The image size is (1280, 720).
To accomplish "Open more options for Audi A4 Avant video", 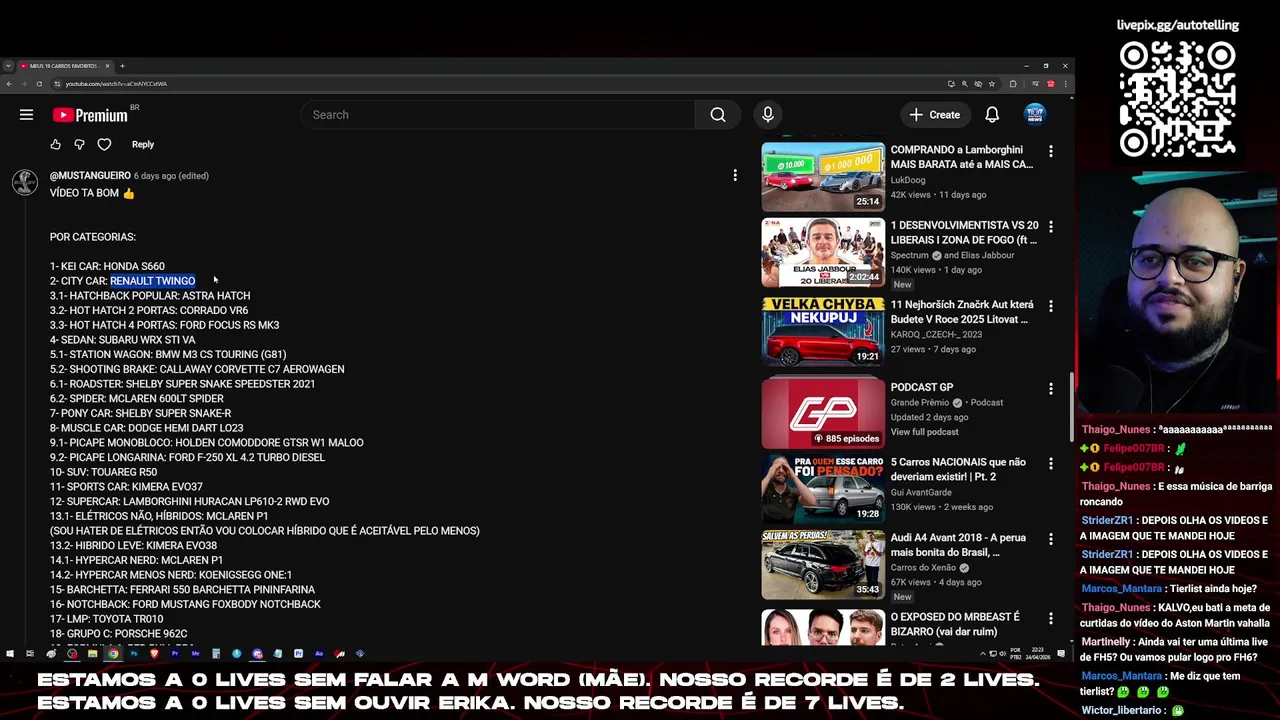I will [1050, 539].
